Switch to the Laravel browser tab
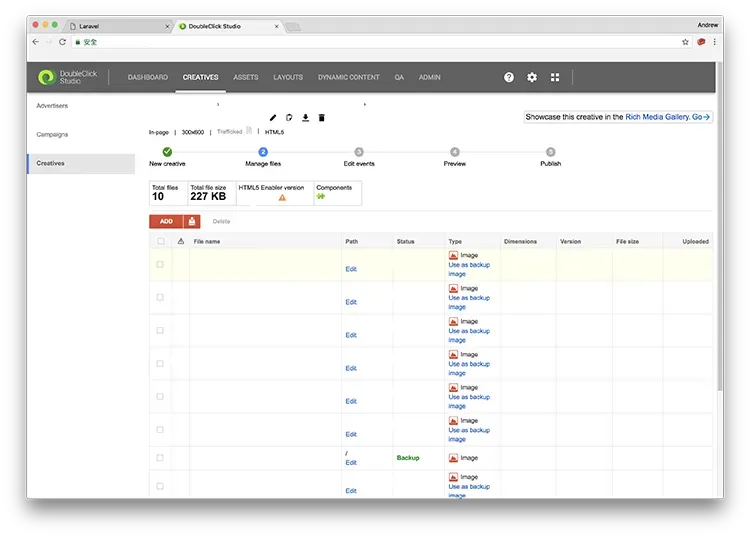 (115, 26)
